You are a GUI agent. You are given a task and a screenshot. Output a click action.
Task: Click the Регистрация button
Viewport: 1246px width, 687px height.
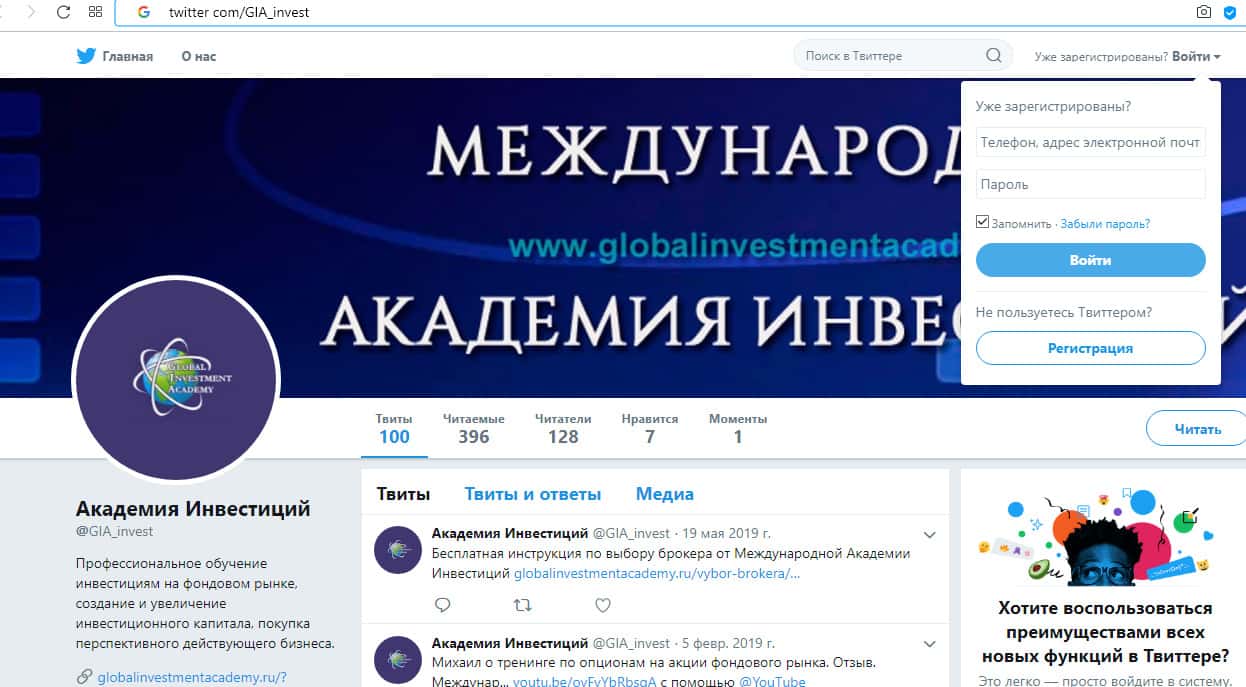point(1091,348)
